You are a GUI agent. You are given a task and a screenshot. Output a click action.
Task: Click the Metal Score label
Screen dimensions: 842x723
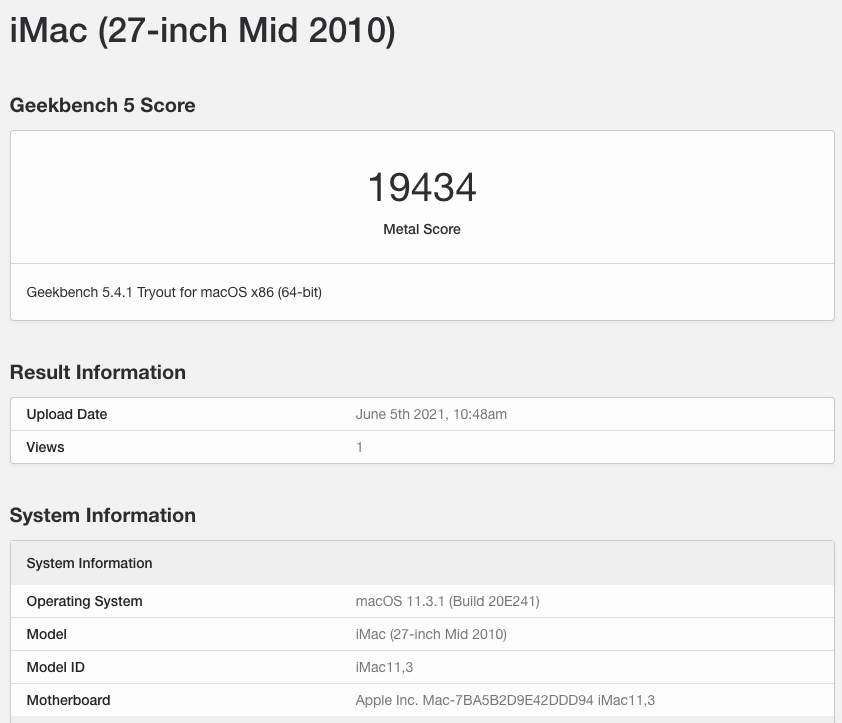point(421,229)
